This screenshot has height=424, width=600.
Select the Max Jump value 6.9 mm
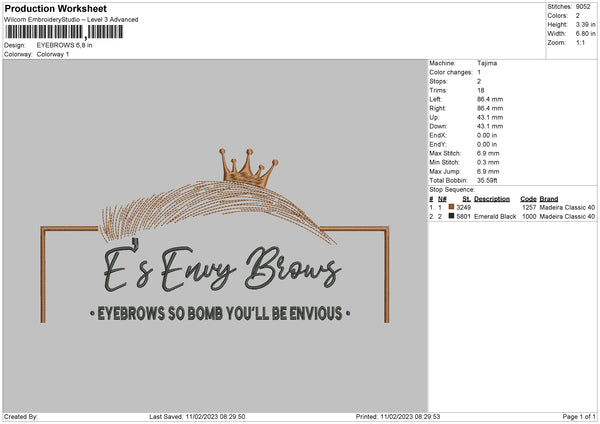[488, 172]
